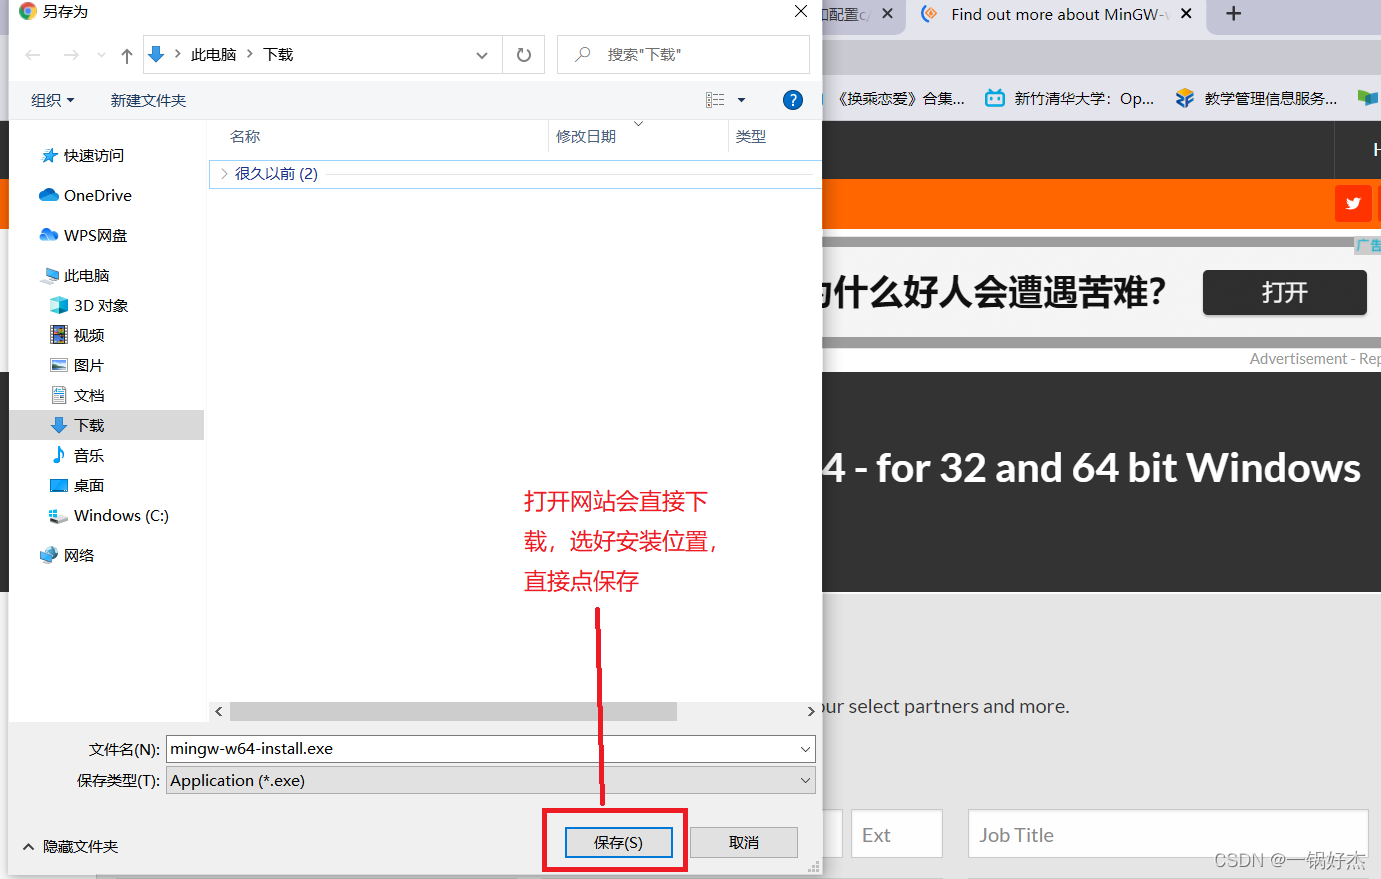
Task: Close the partially hidden browser tab
Action: point(887,14)
